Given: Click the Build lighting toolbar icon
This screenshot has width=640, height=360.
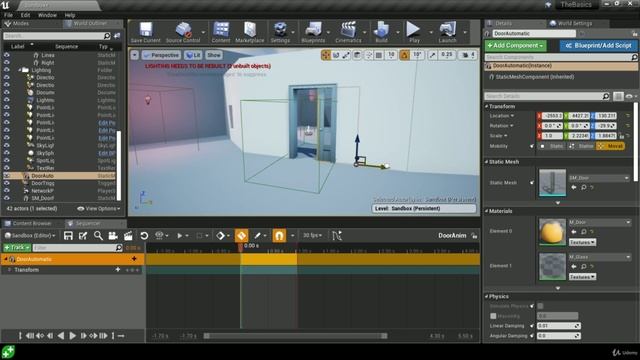Looking at the screenshot, I should pyautogui.click(x=381, y=32).
